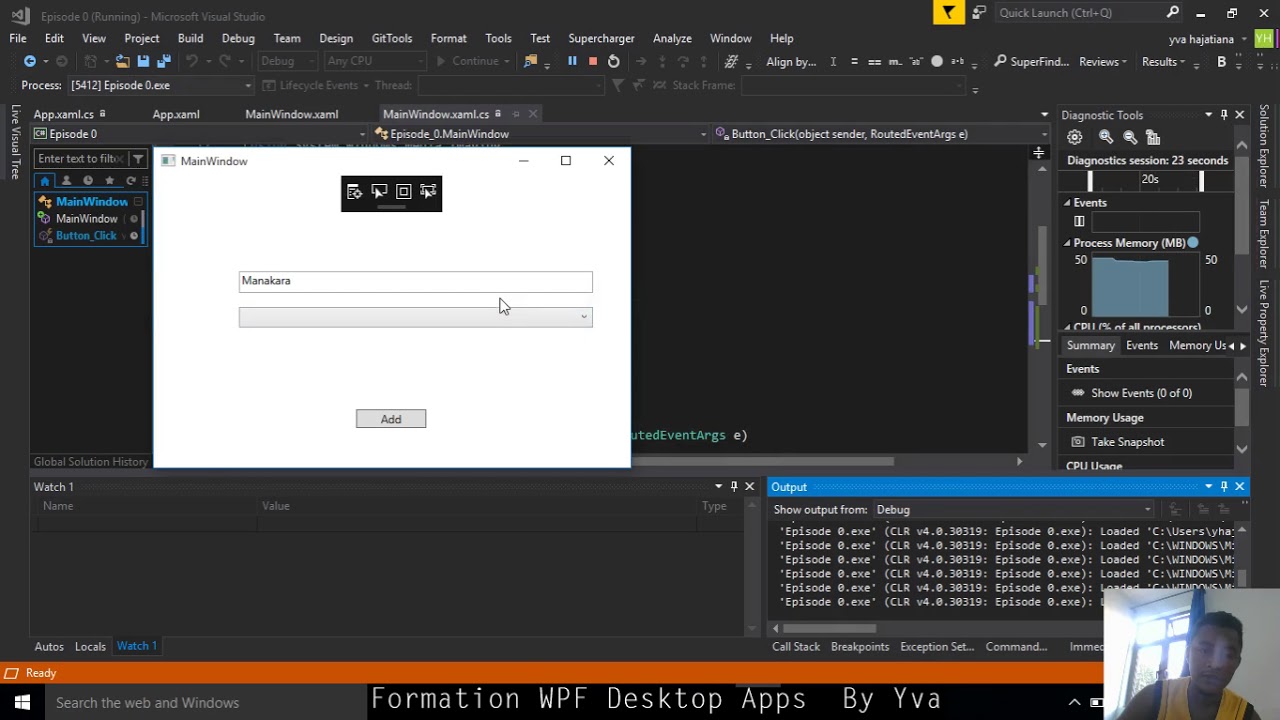Click the refresh icon in left panel
Screen dimensions: 1280x720
pos(131,180)
